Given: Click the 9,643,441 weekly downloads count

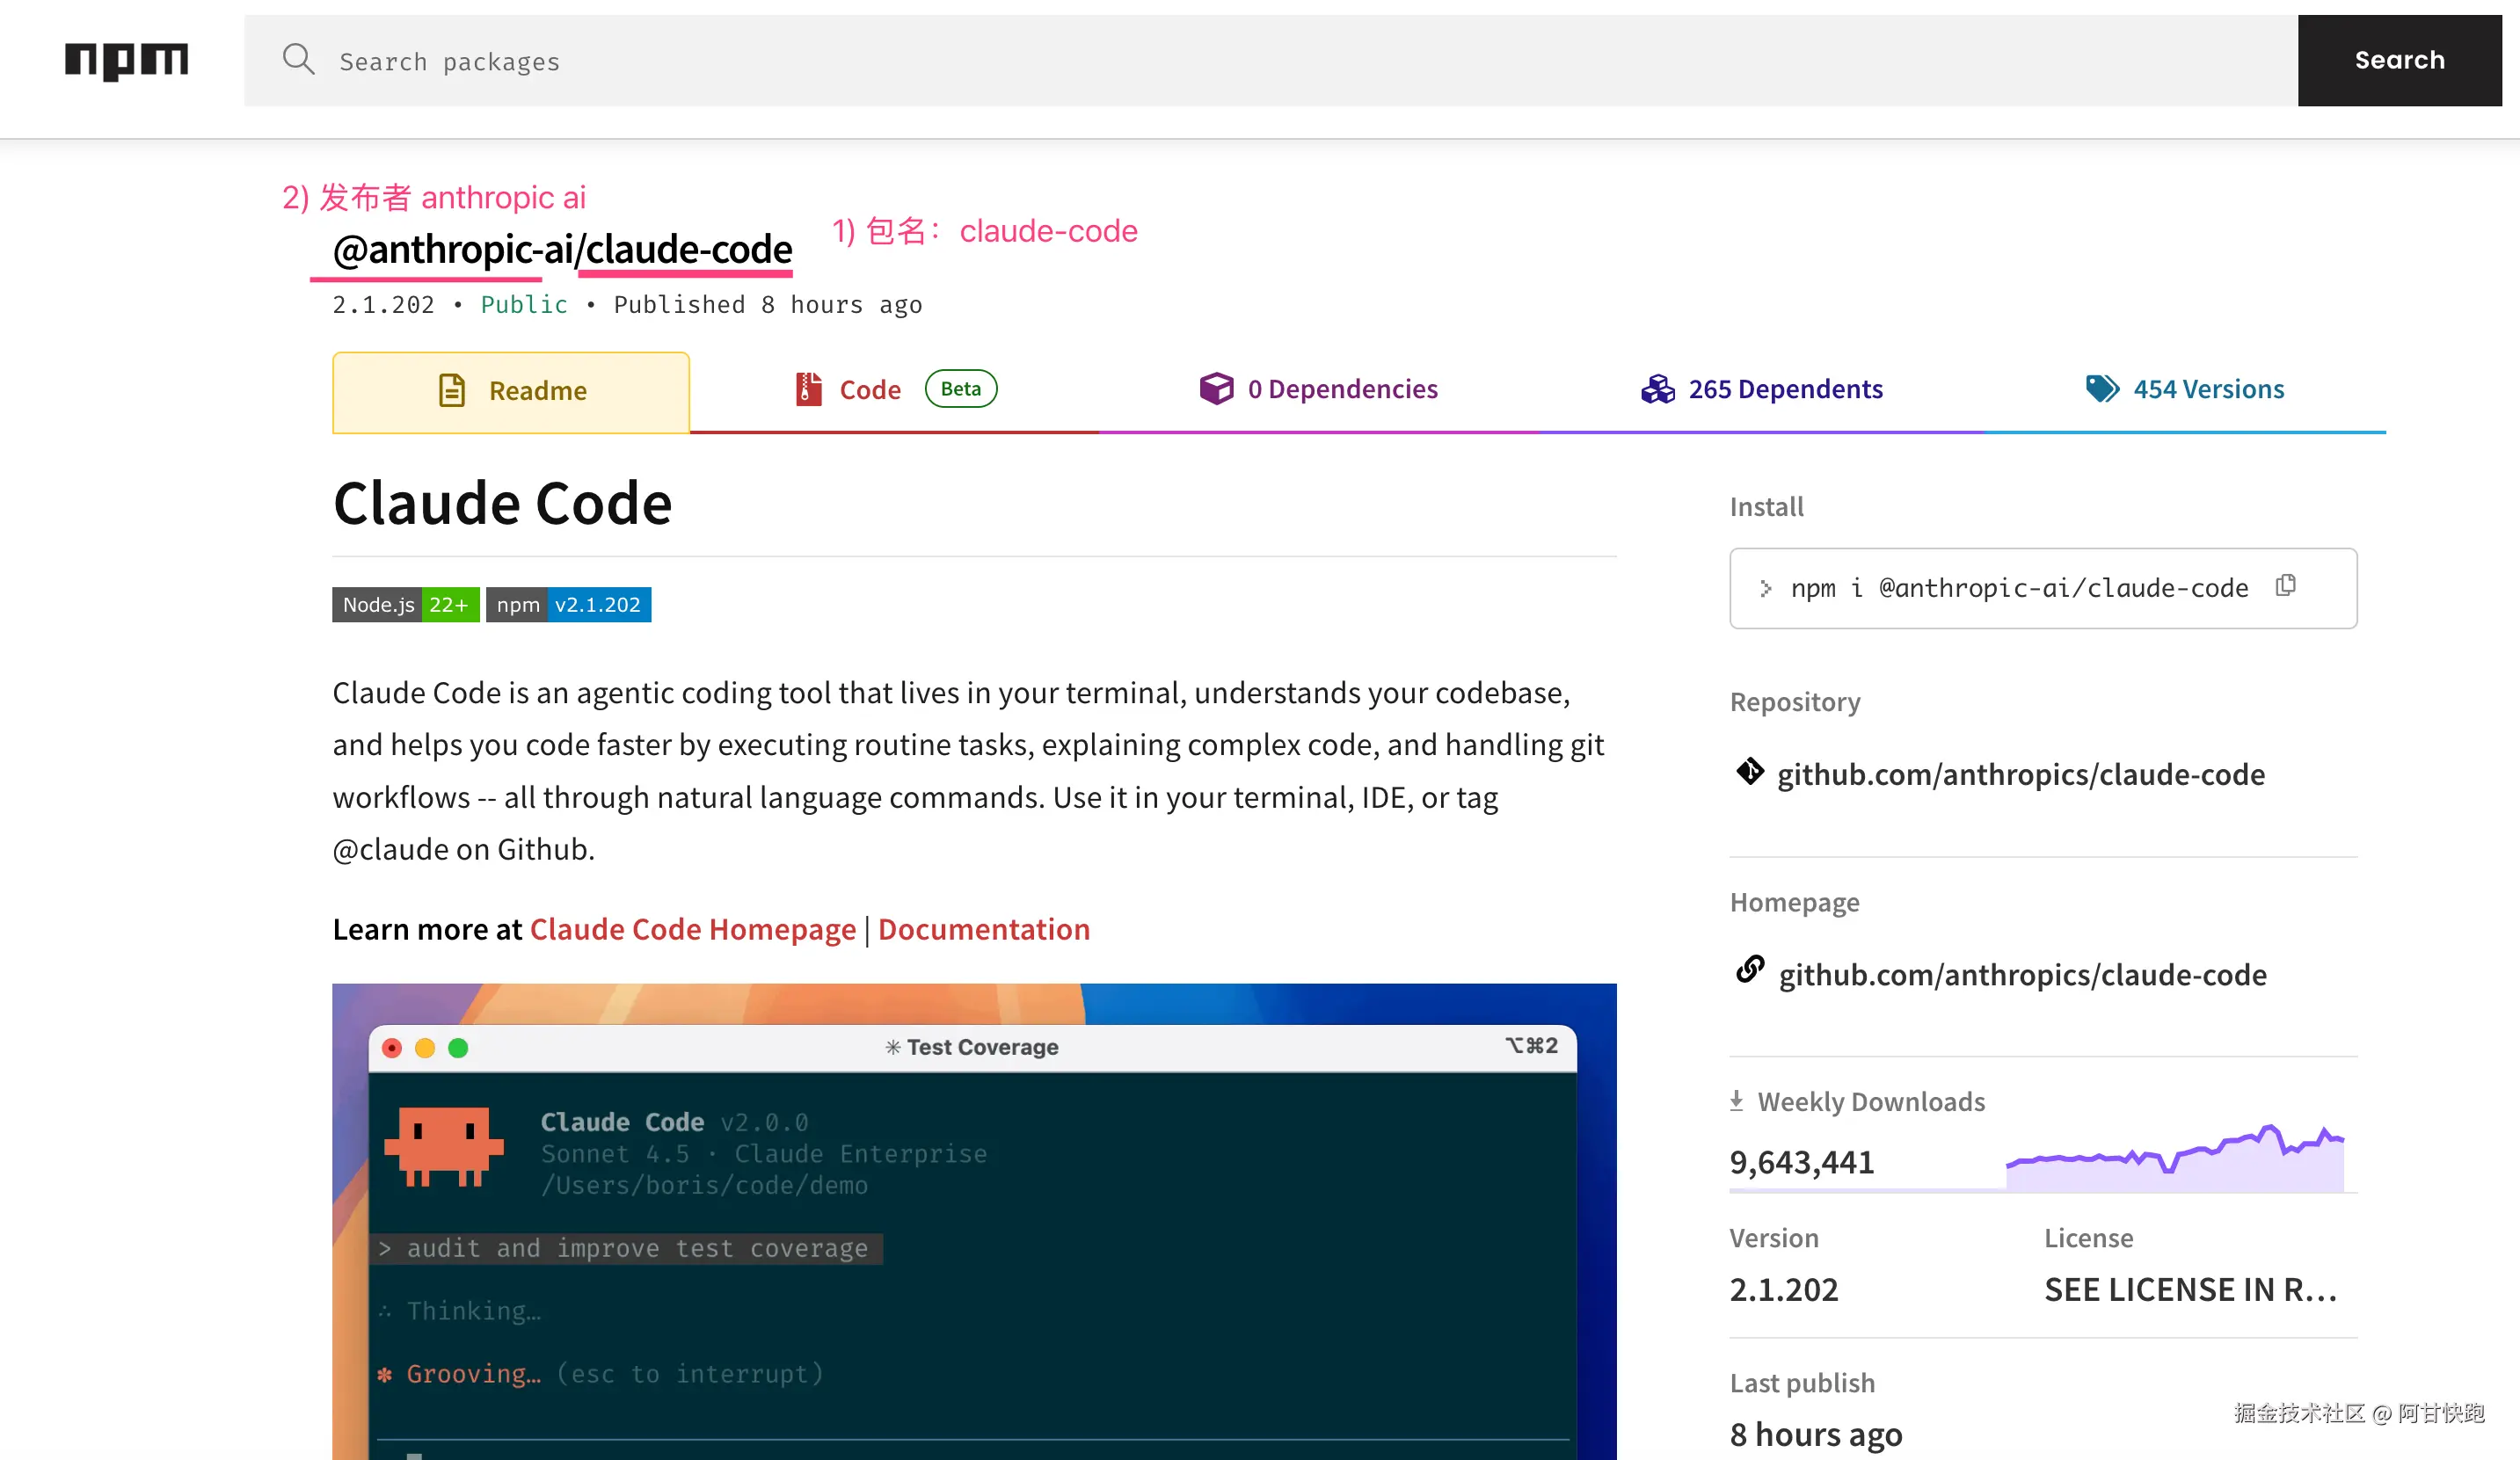Looking at the screenshot, I should coord(1802,1162).
